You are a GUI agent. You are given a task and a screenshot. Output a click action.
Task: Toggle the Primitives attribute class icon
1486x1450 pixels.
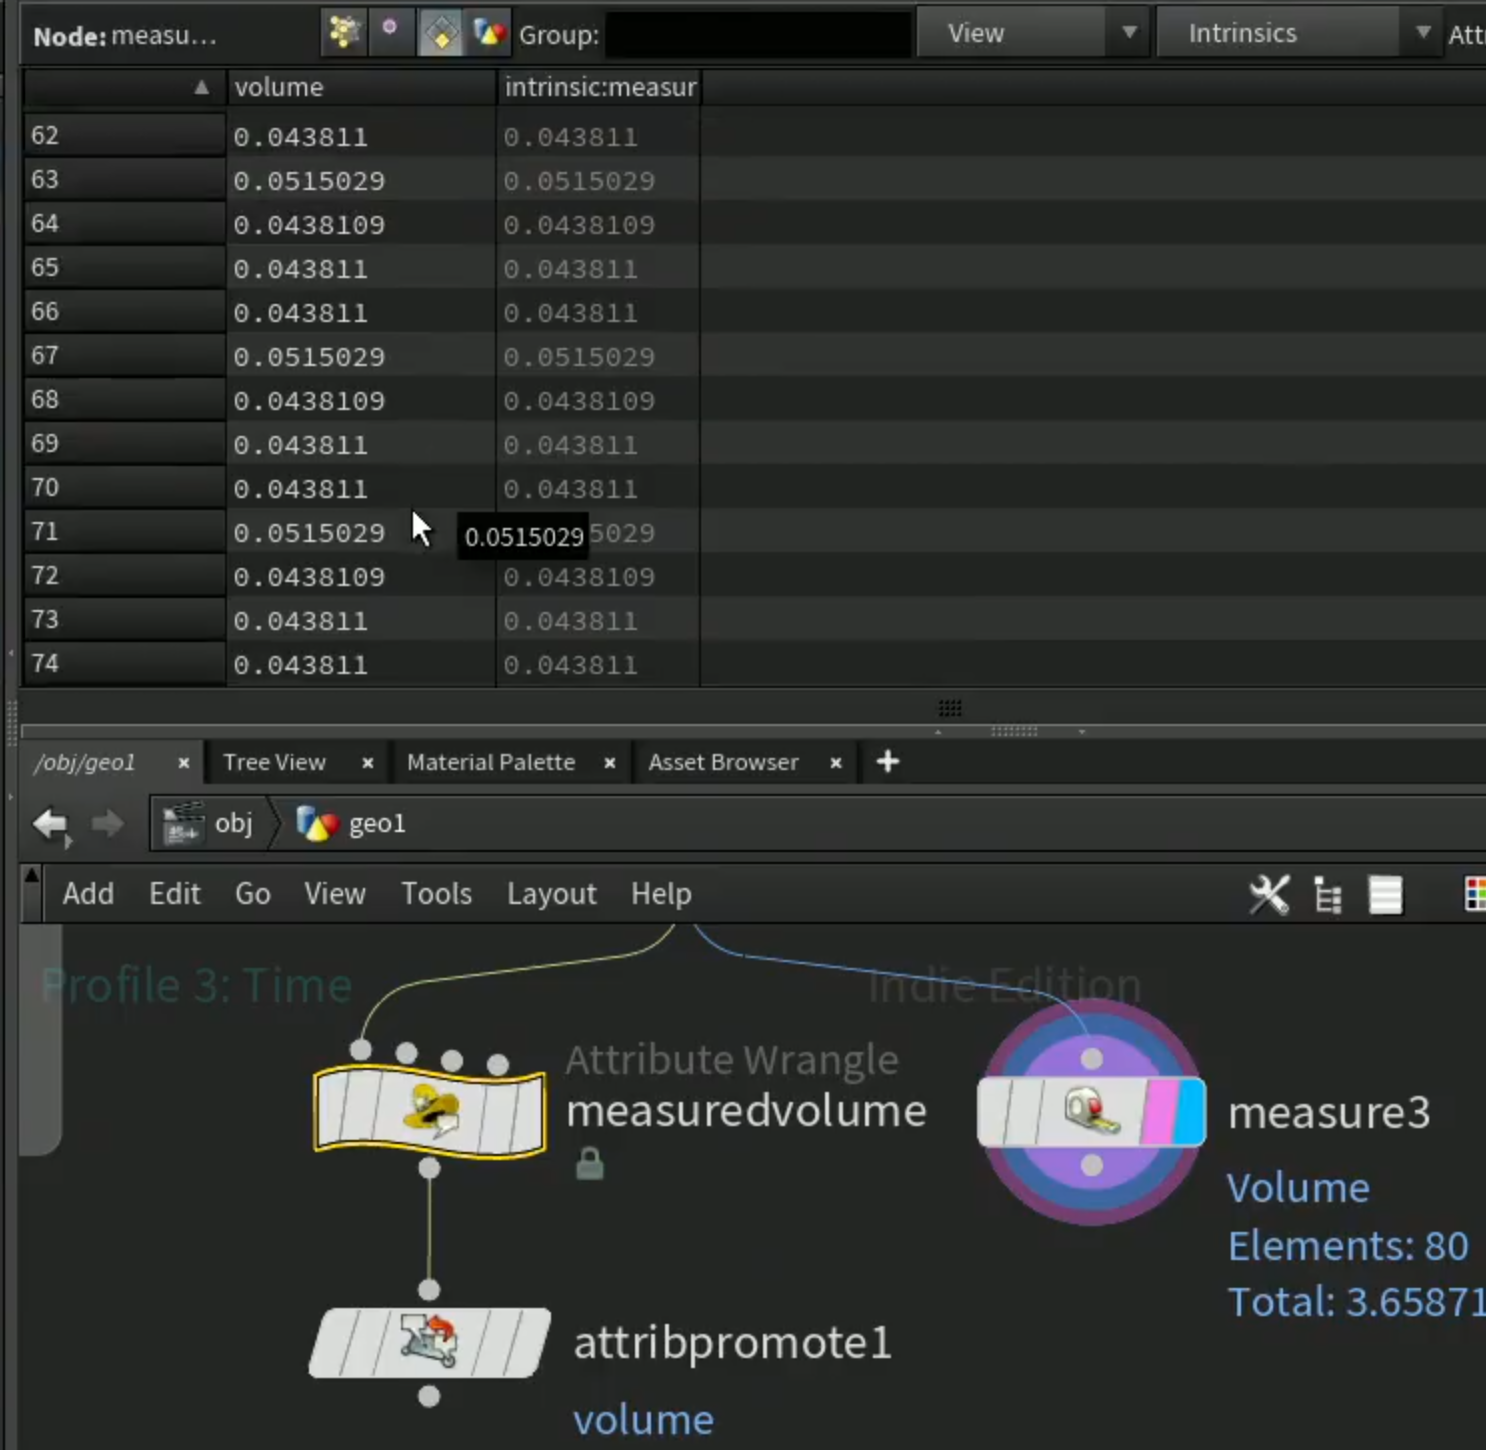(440, 33)
